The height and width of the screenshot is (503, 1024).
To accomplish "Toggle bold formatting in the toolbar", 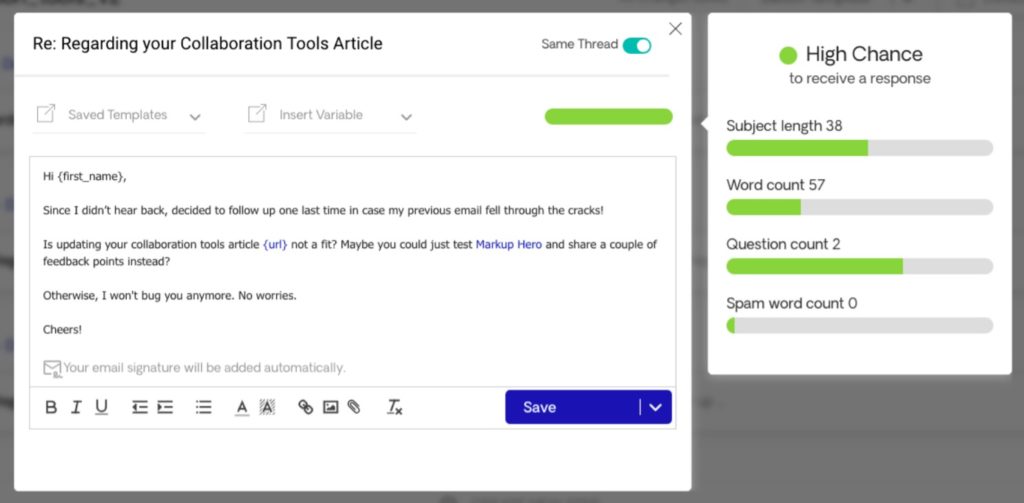I will [x=51, y=407].
